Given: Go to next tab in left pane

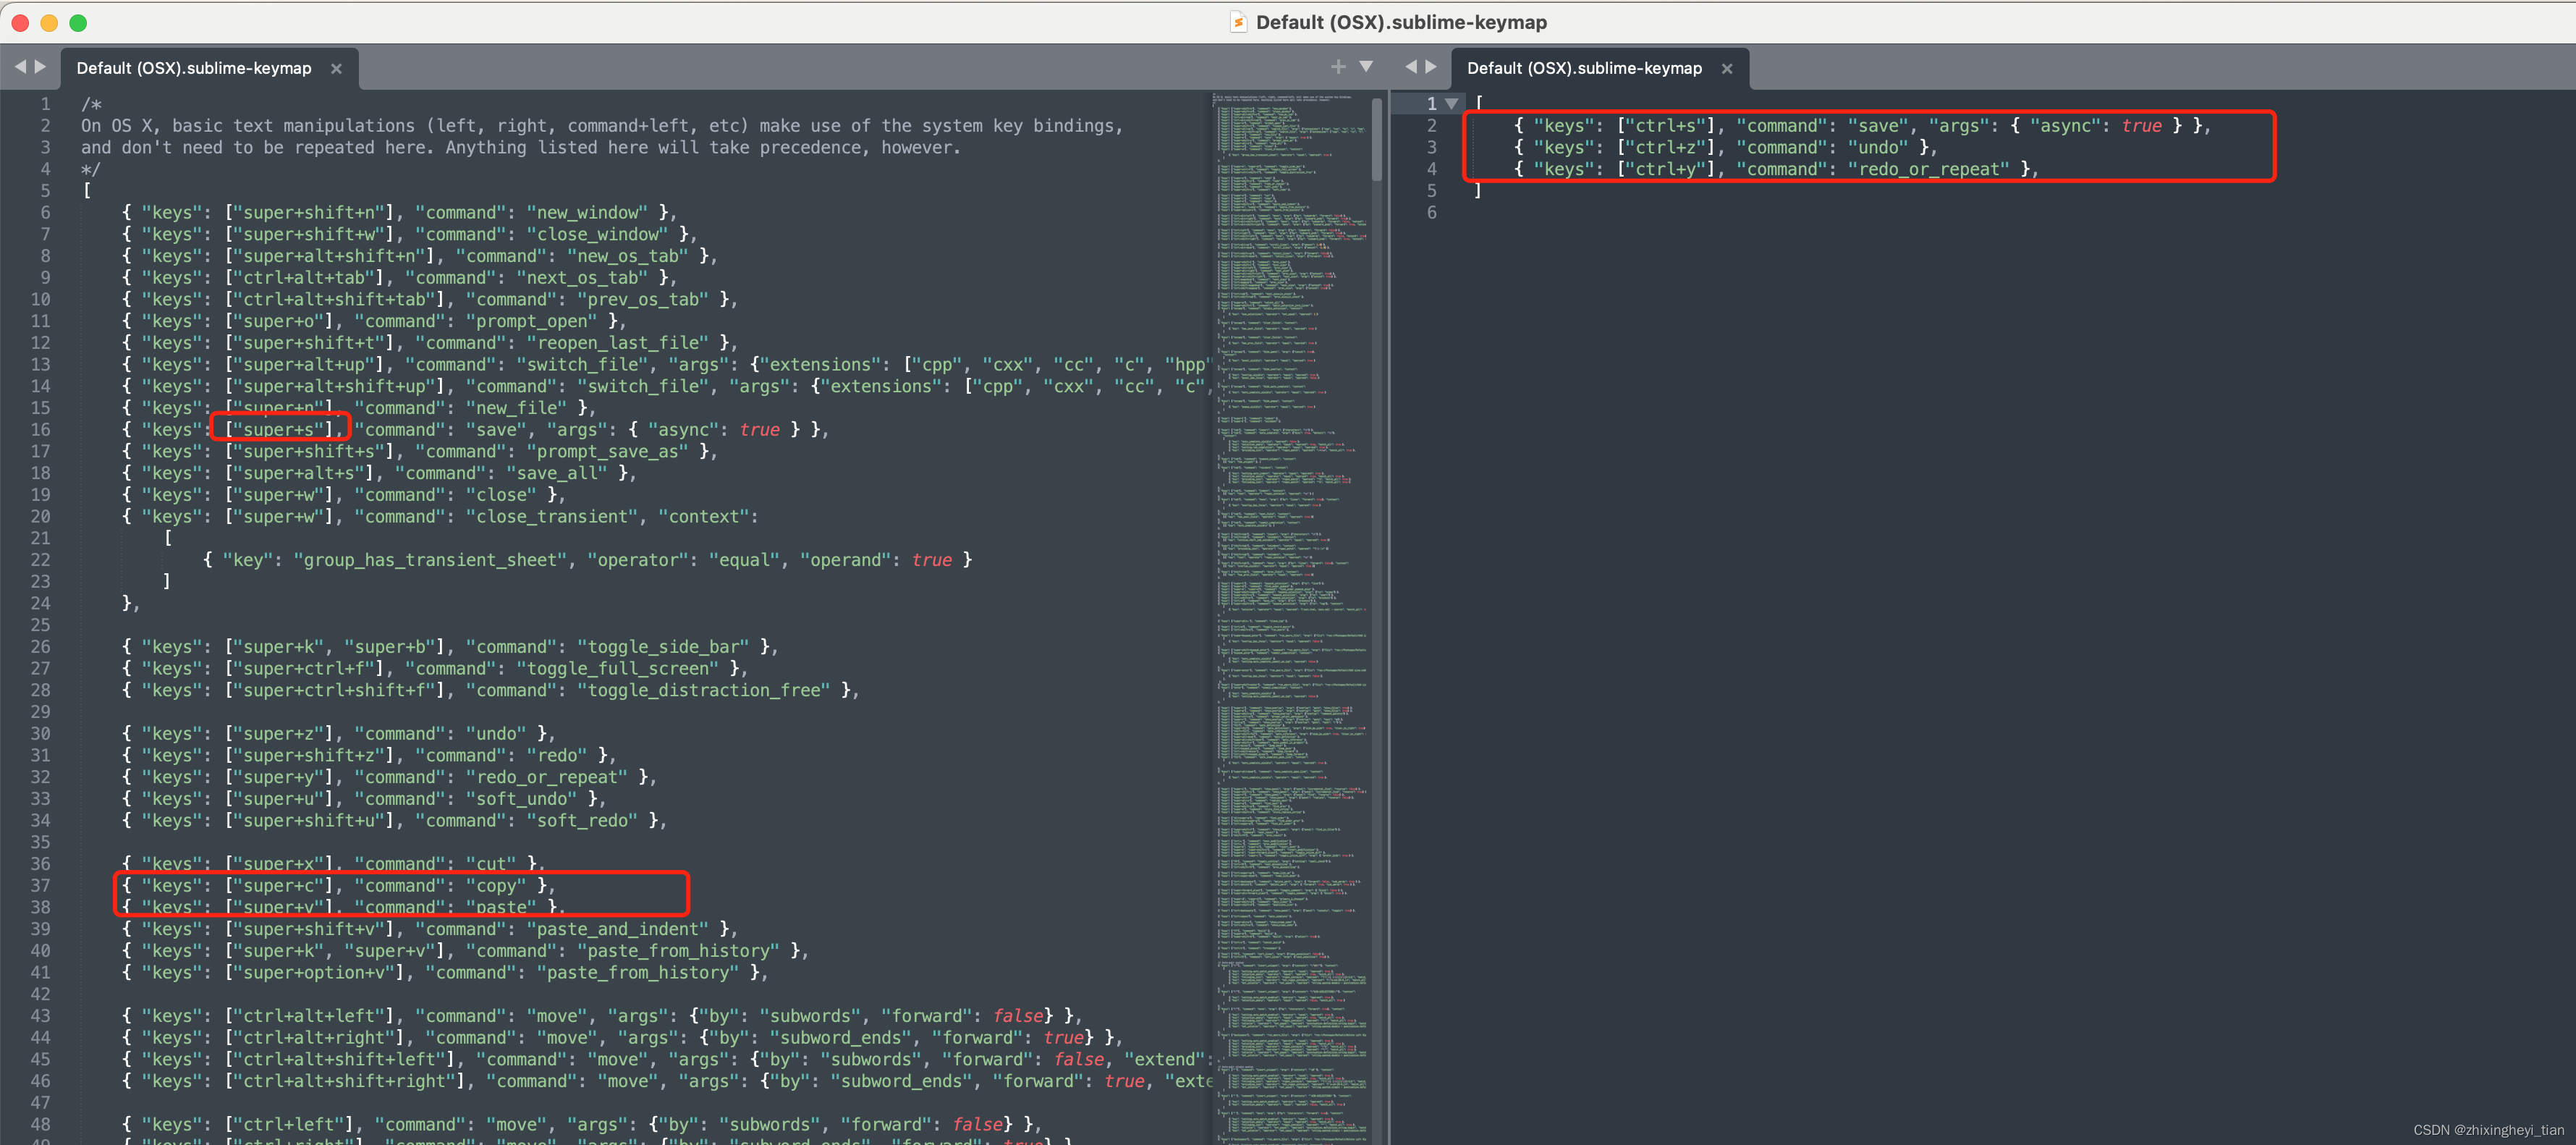Looking at the screenshot, I should pos(41,67).
